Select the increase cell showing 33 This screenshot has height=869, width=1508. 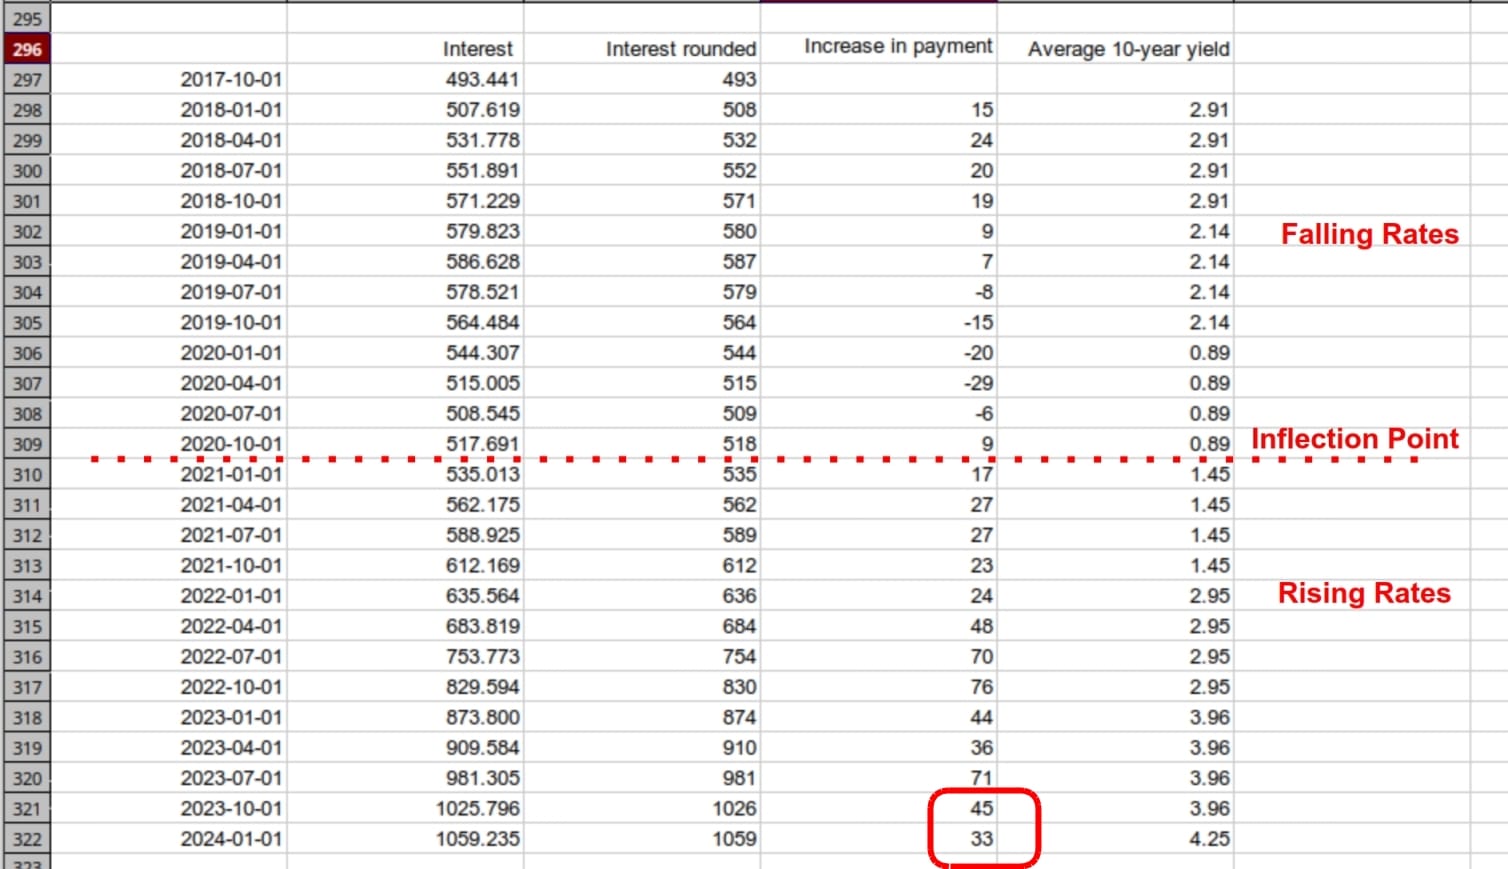coord(879,839)
